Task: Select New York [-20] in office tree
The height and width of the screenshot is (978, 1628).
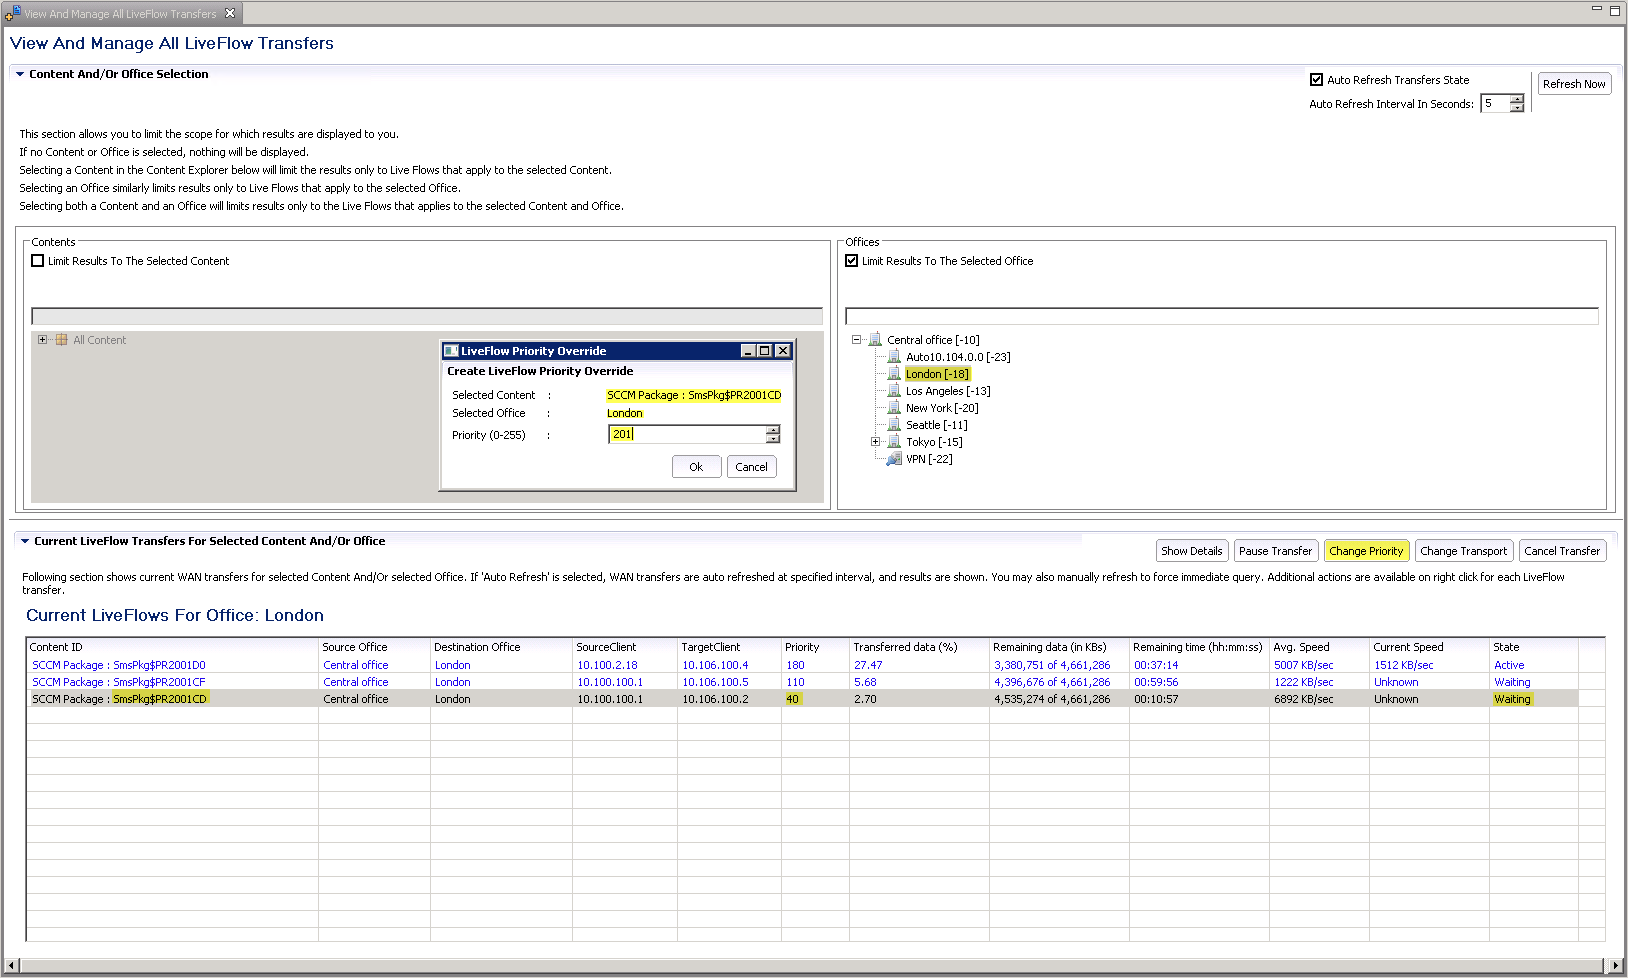Action: (942, 408)
